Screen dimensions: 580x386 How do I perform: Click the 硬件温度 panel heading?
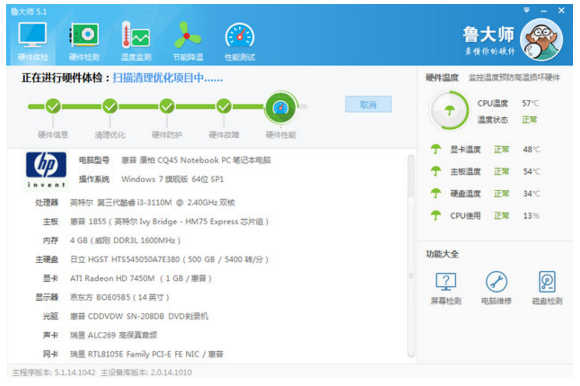(x=442, y=77)
